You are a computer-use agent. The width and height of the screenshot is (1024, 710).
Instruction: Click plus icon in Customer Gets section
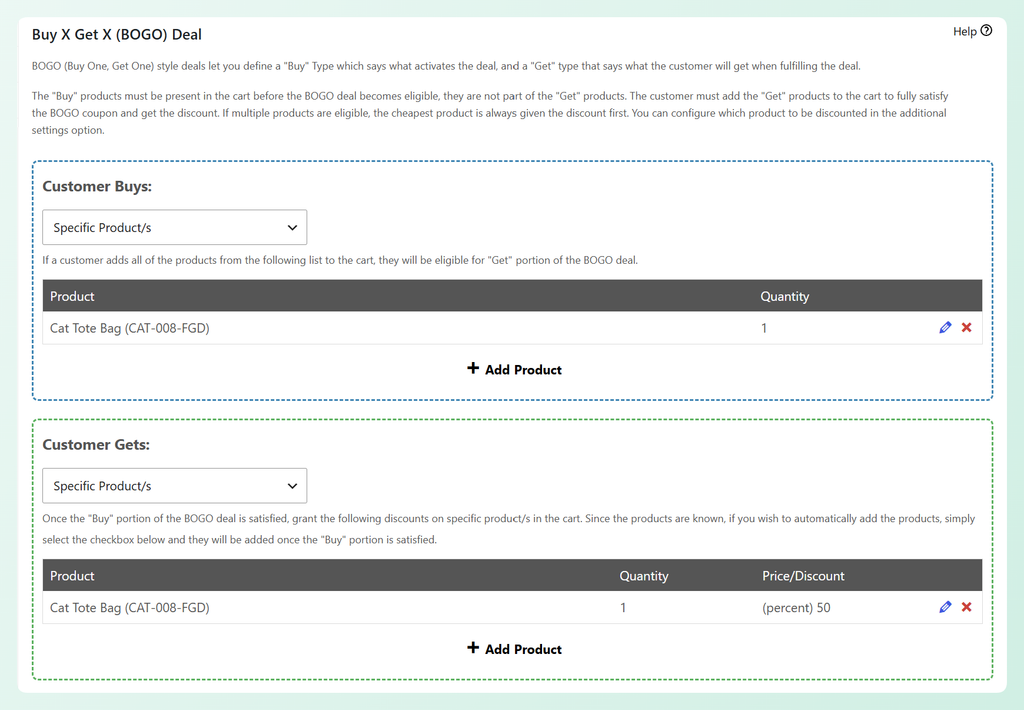[473, 648]
